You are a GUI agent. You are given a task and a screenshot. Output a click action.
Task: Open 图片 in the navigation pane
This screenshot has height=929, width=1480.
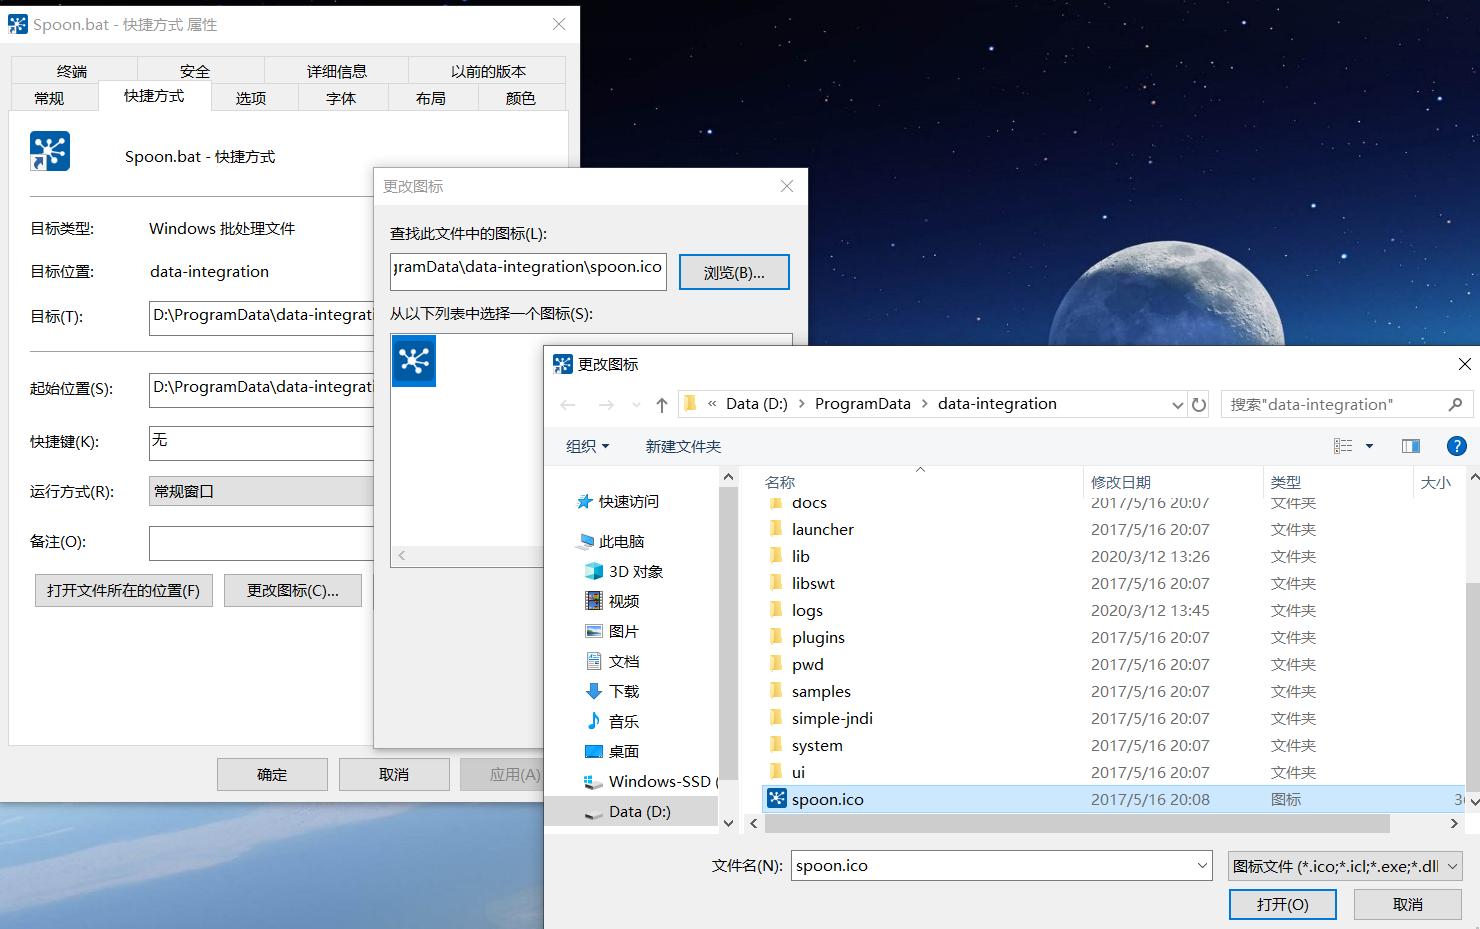click(x=612, y=631)
